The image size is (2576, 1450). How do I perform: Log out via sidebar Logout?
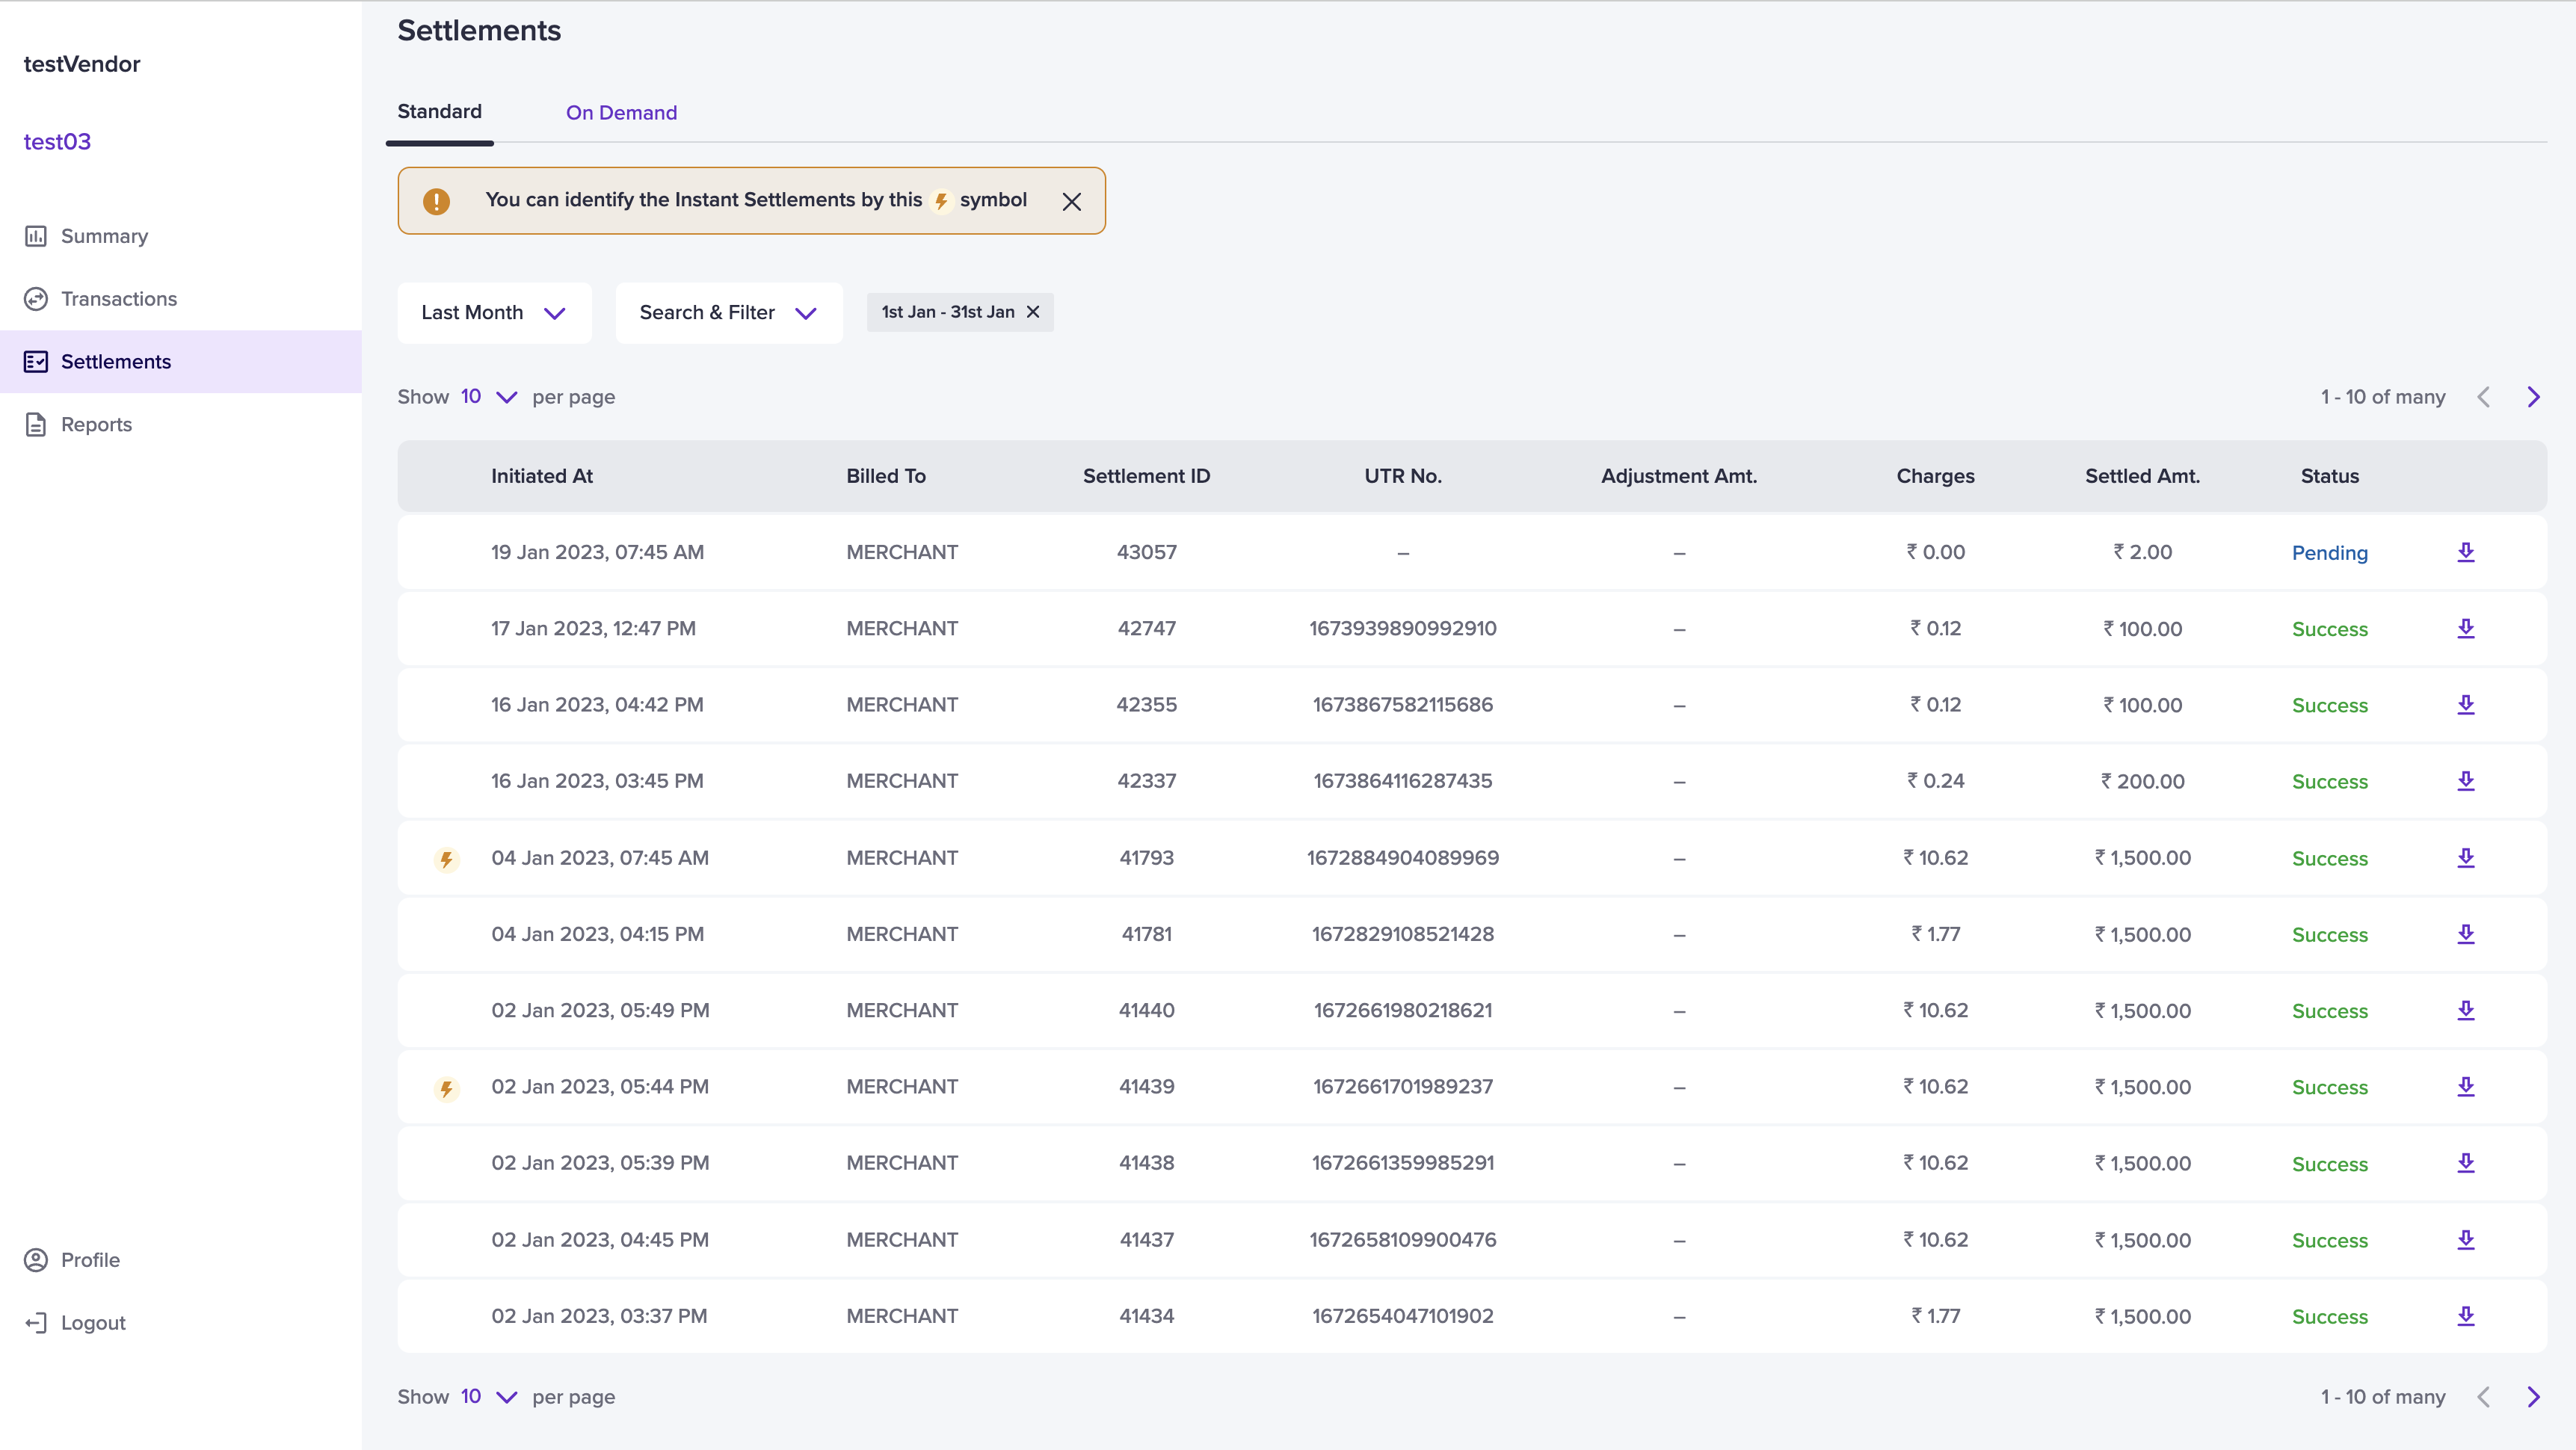pos(92,1323)
